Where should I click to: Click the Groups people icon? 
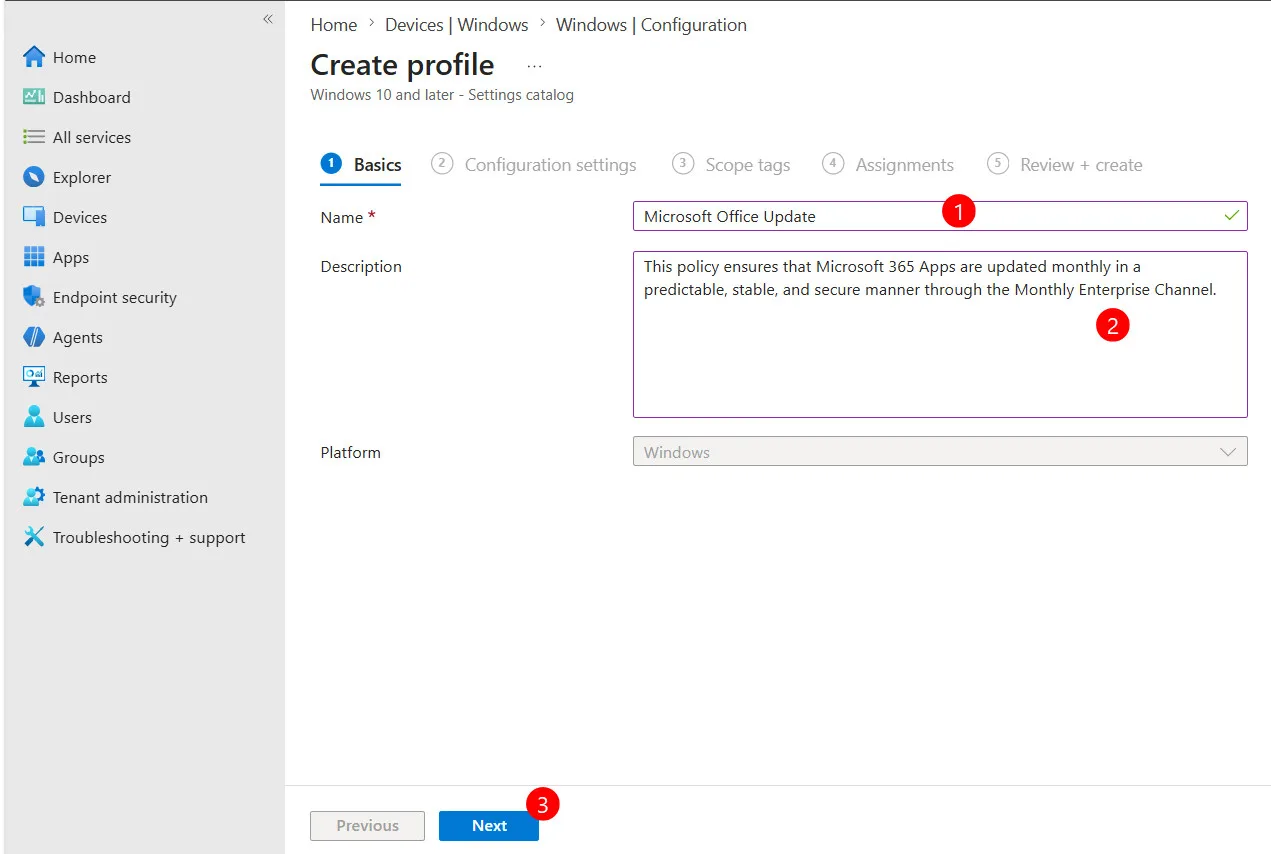tap(34, 457)
